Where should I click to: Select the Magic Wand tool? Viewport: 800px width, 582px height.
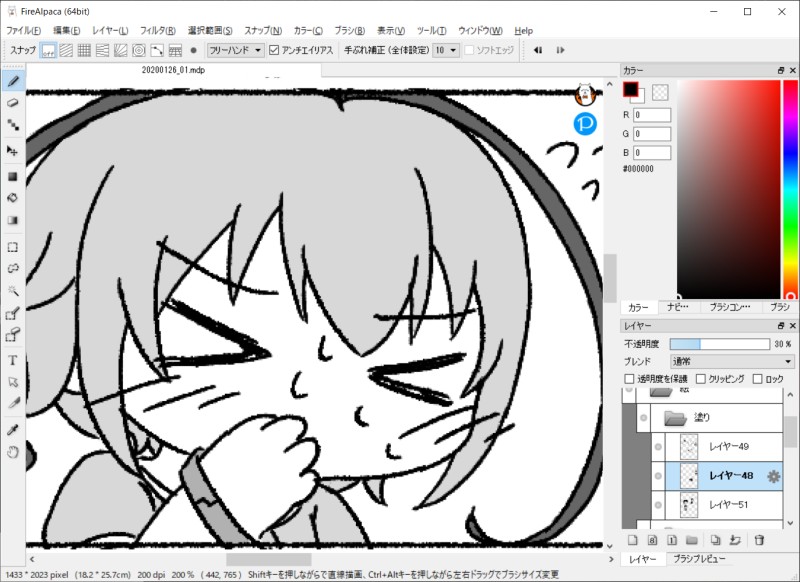click(x=13, y=290)
